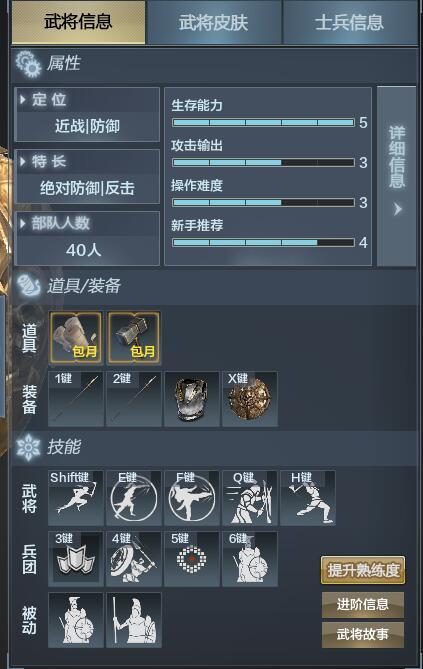Open the 详细信息 side panel
The image size is (423, 669).
(397, 176)
